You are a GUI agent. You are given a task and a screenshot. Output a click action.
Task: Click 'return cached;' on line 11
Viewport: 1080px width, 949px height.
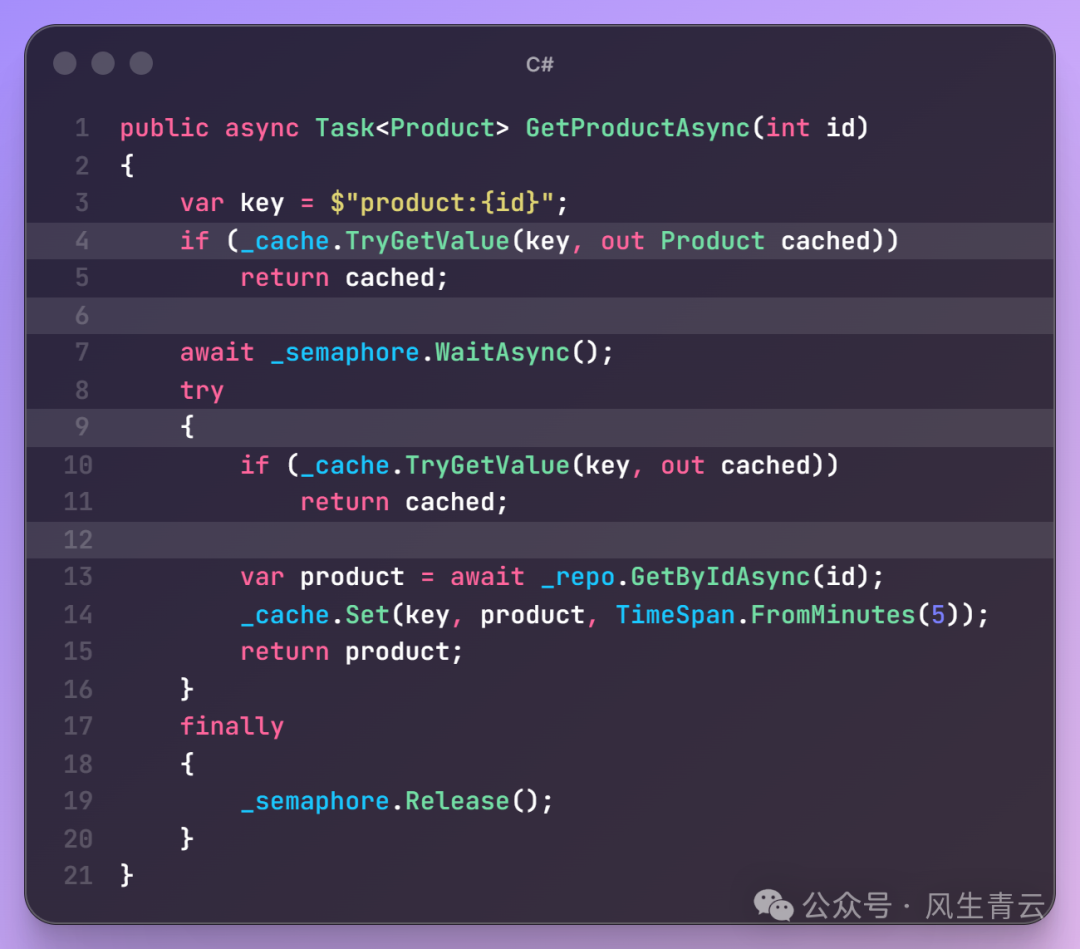pos(404,503)
